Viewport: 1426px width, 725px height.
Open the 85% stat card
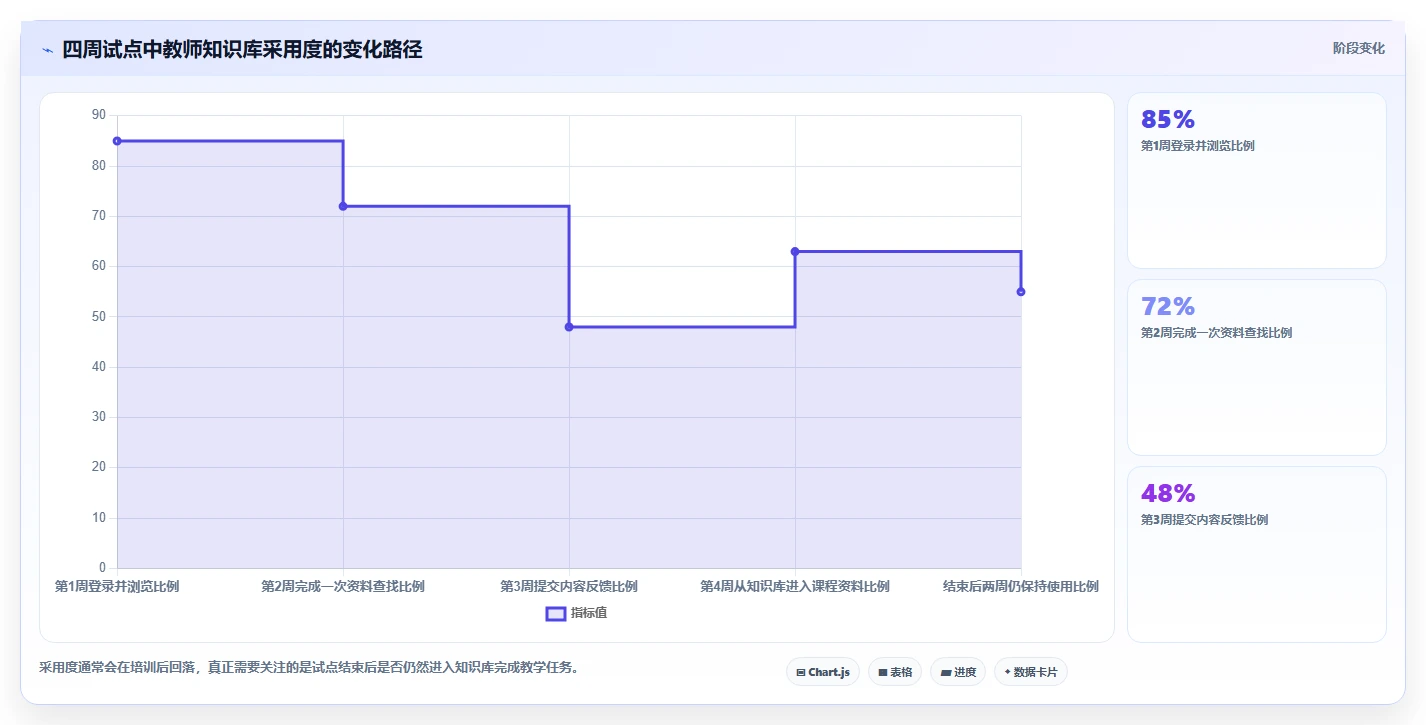click(1256, 180)
